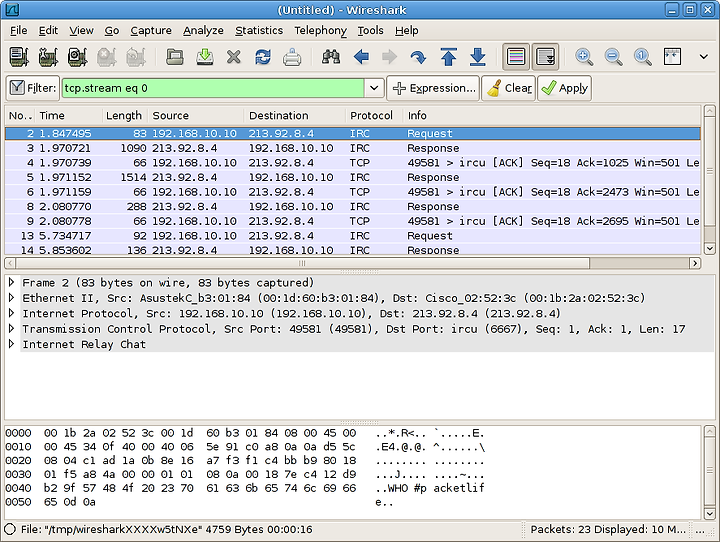Screen dimensions: 720x542
Task: Open the Edit menu
Action: [48, 30]
